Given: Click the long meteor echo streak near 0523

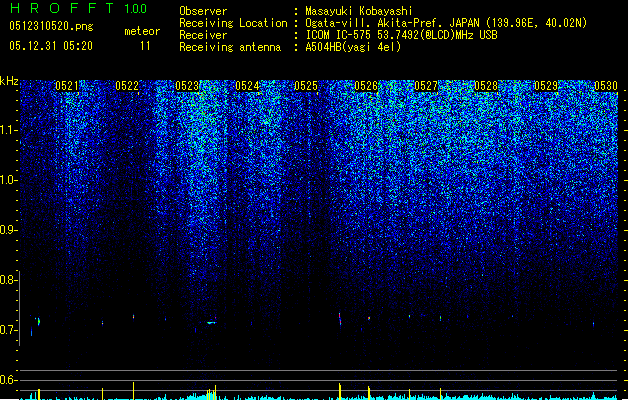Looking at the screenshot, I should click(x=211, y=322).
